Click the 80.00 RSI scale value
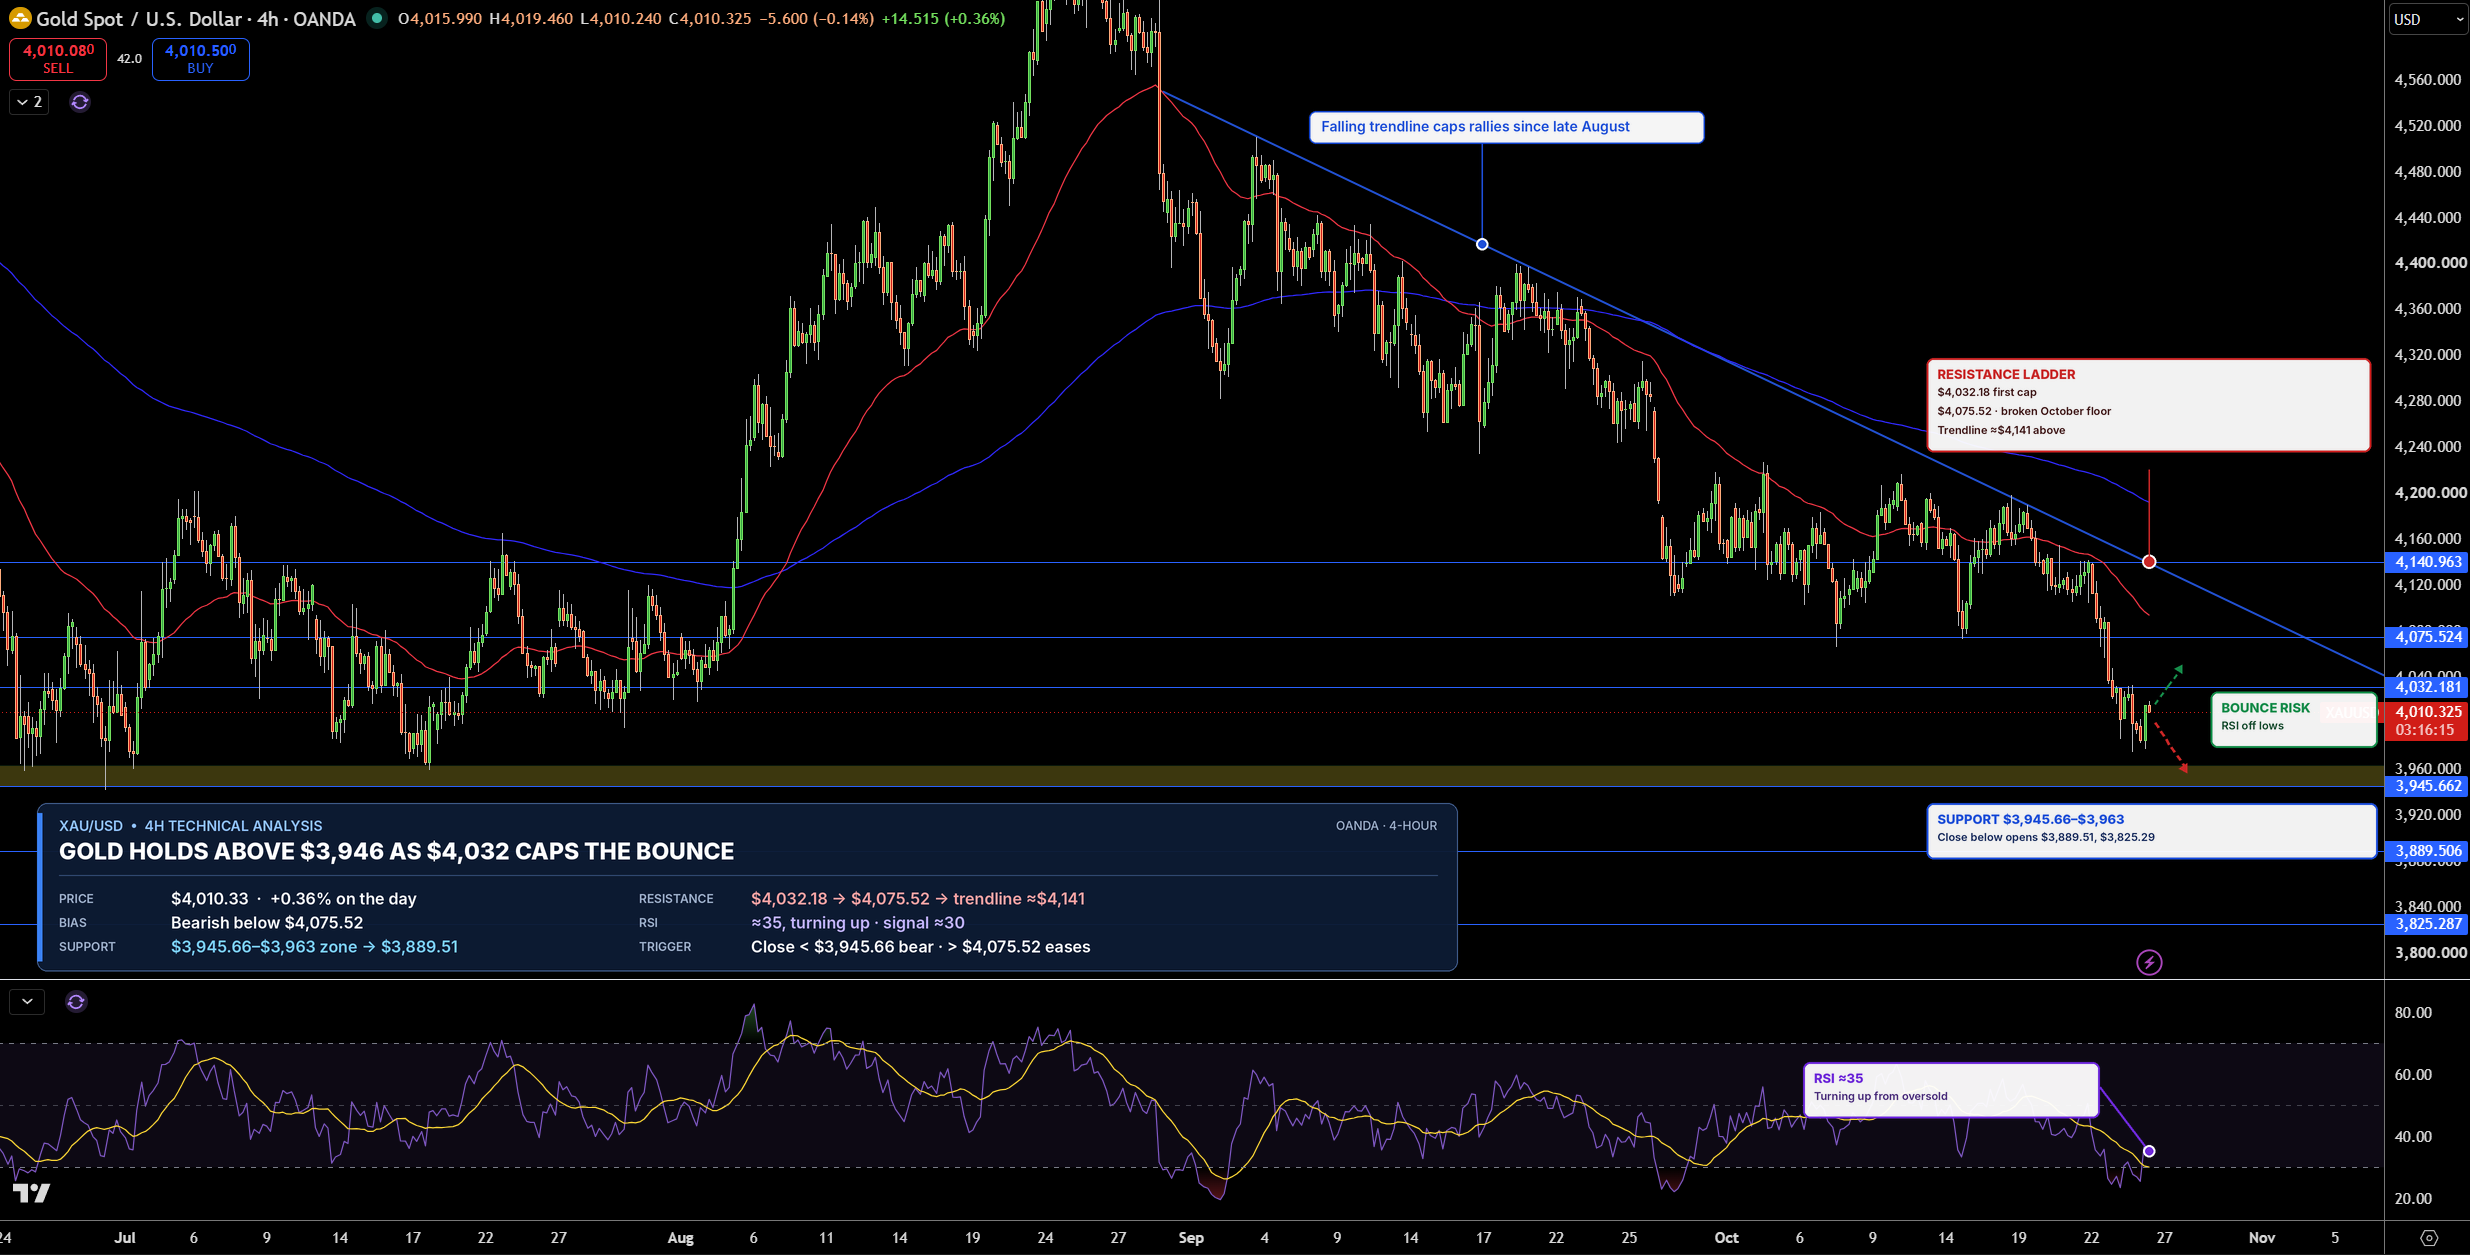 point(2413,1013)
